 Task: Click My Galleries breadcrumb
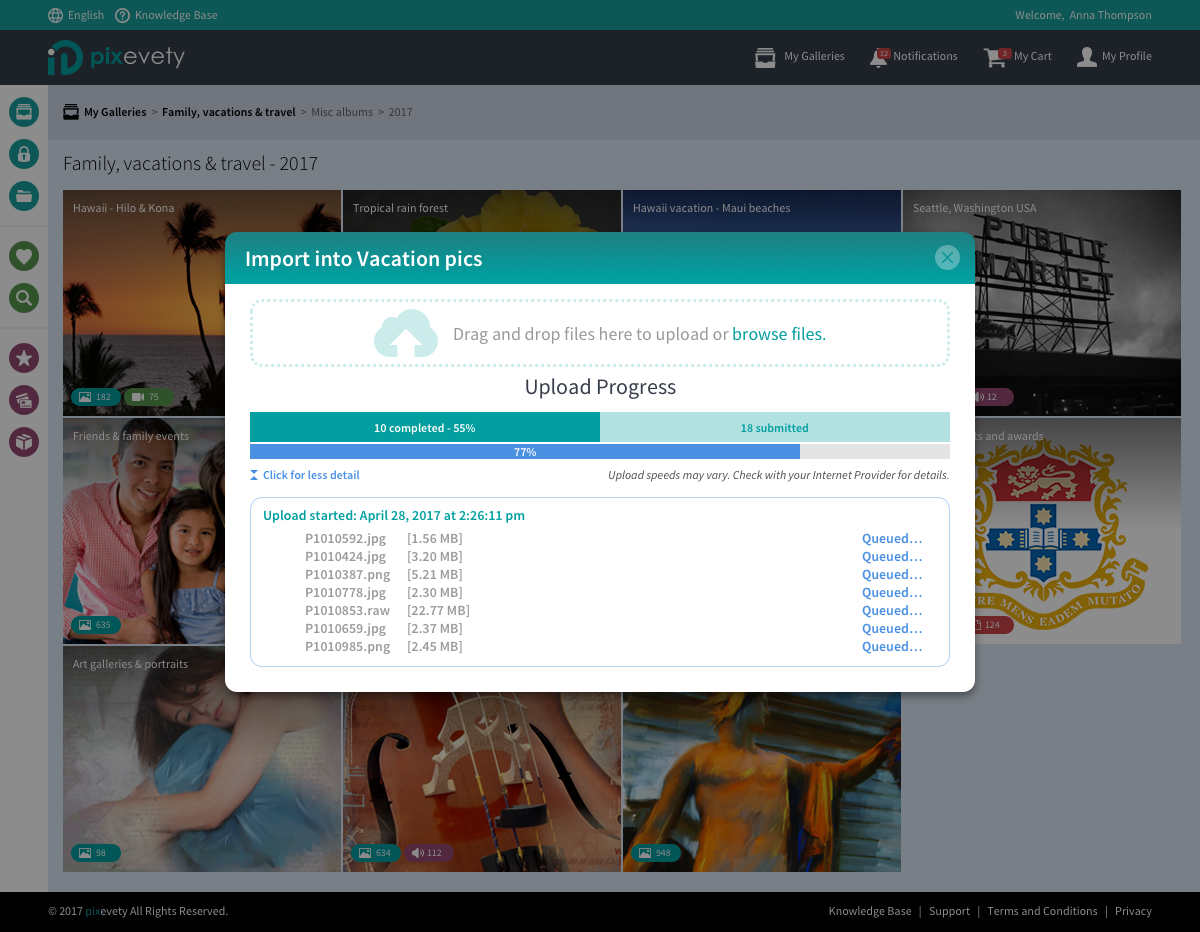point(115,112)
